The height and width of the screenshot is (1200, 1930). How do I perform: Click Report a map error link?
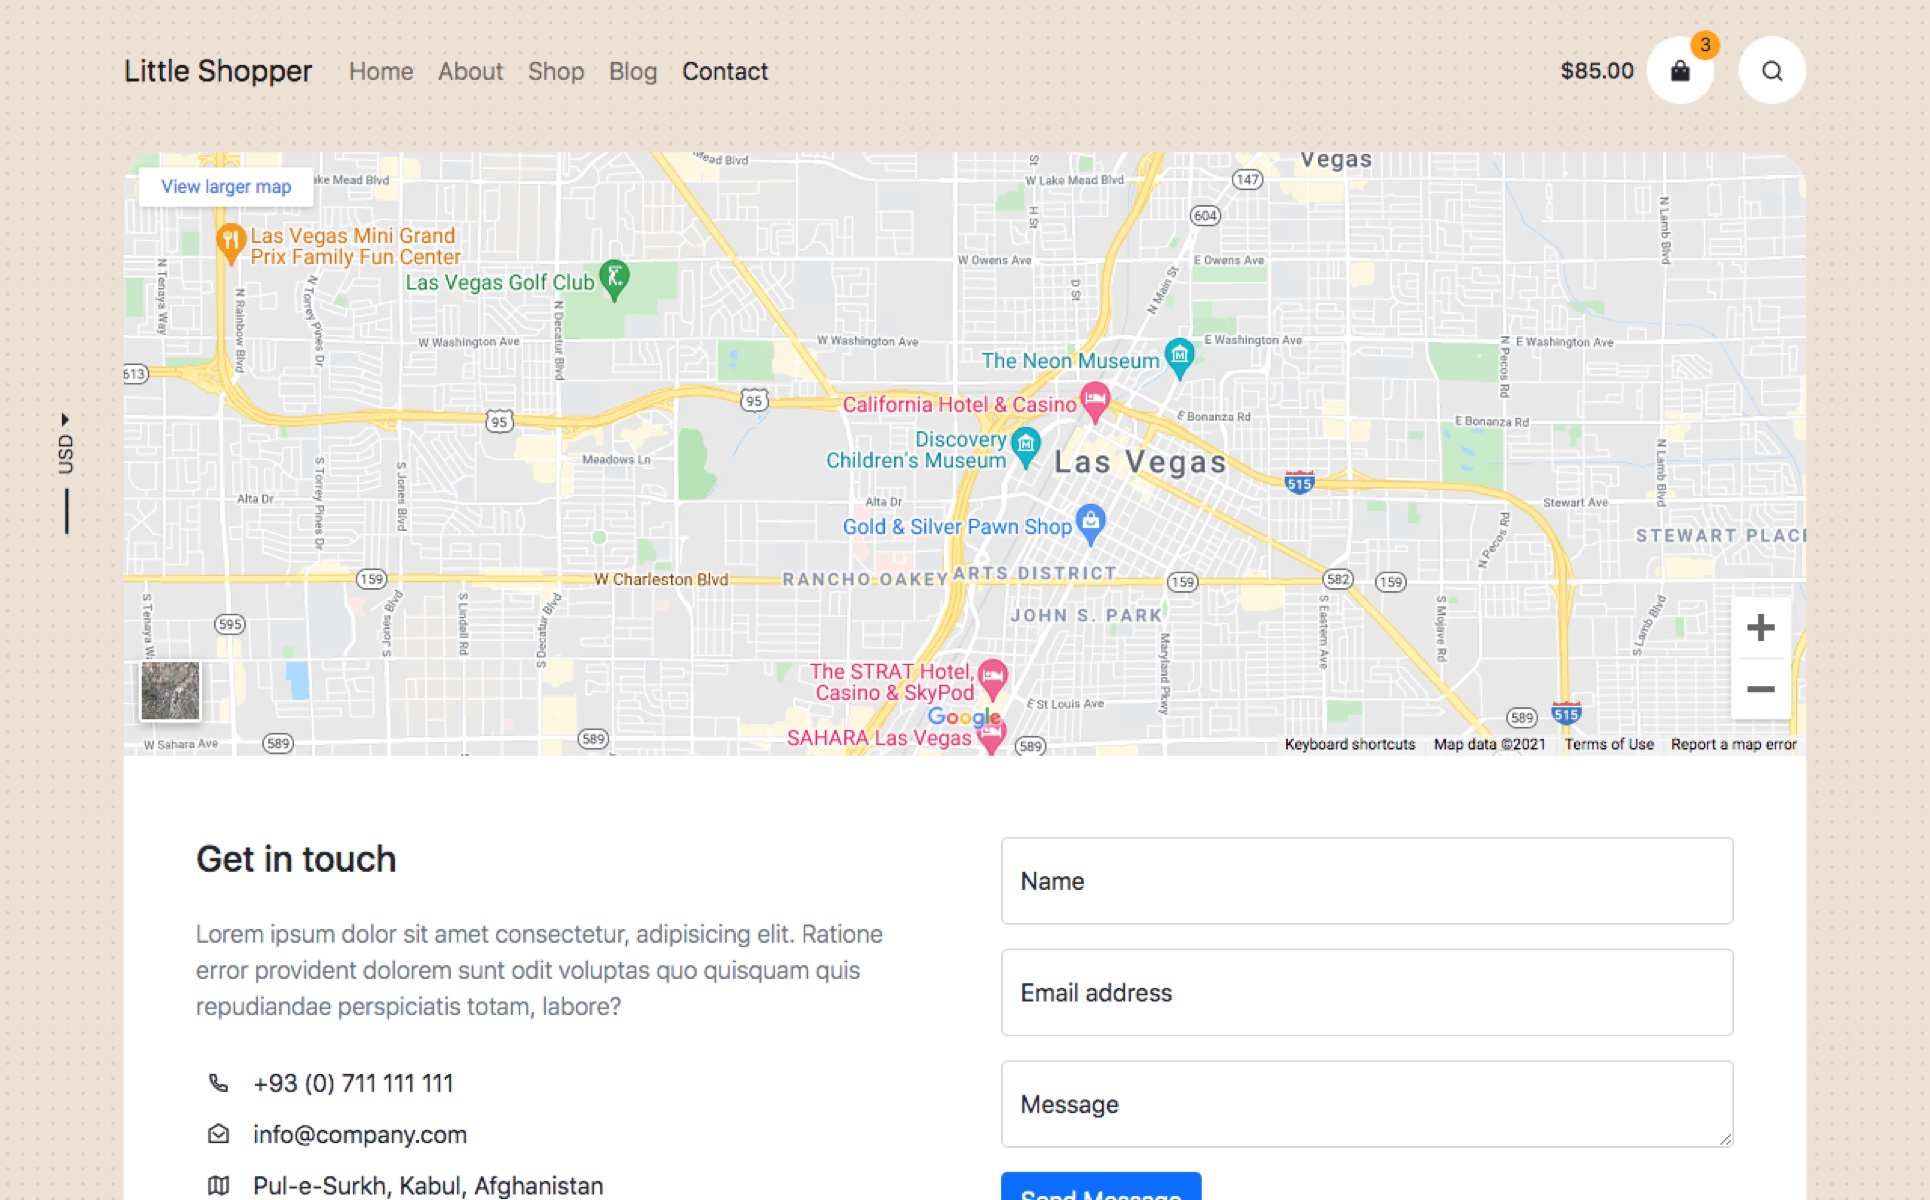1733,744
